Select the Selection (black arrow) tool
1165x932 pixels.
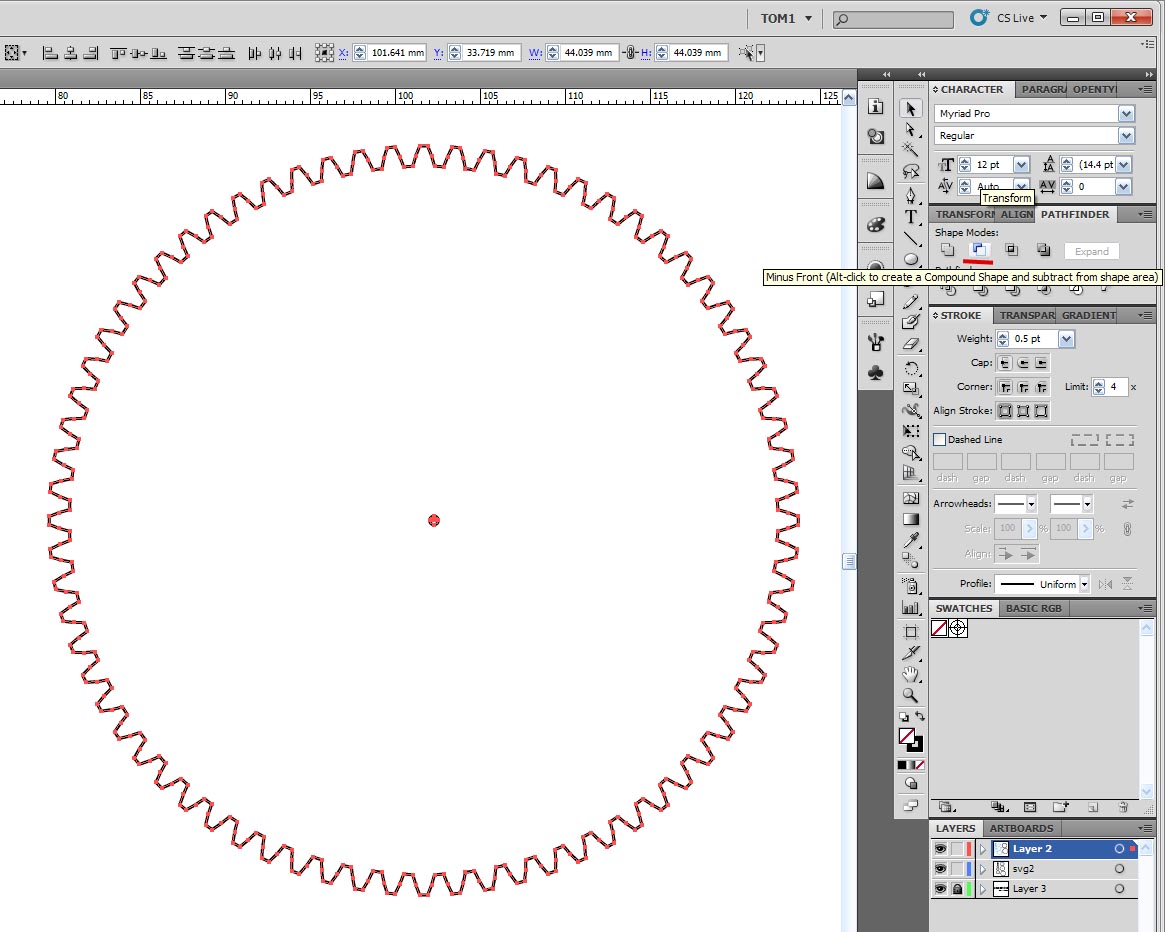pyautogui.click(x=910, y=109)
